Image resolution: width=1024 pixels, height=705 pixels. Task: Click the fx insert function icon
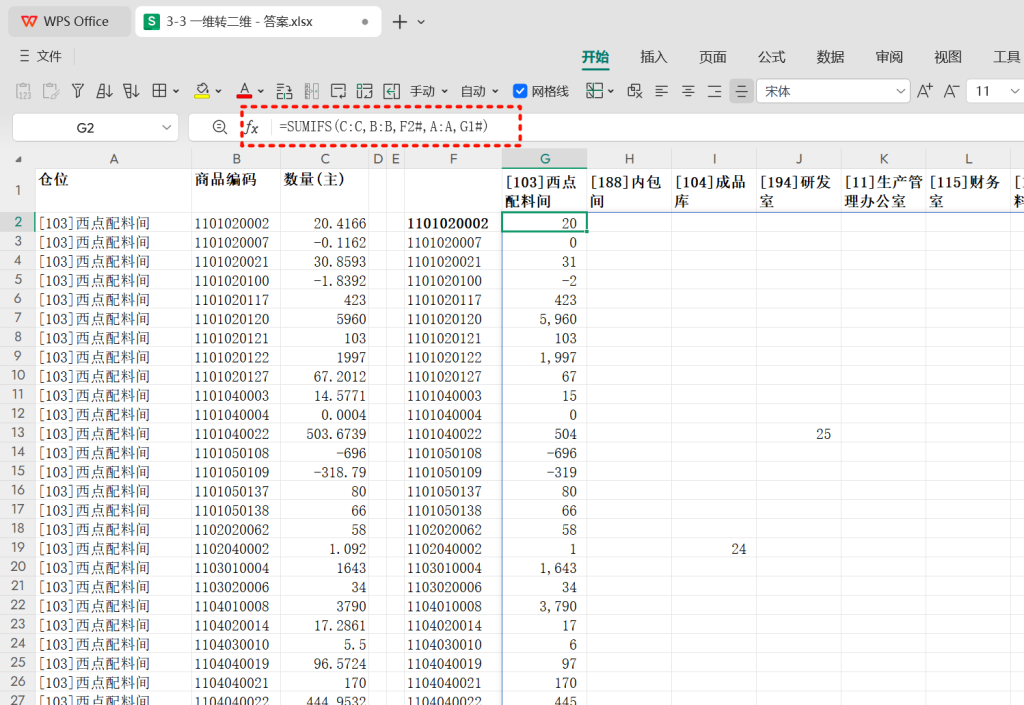coord(251,127)
